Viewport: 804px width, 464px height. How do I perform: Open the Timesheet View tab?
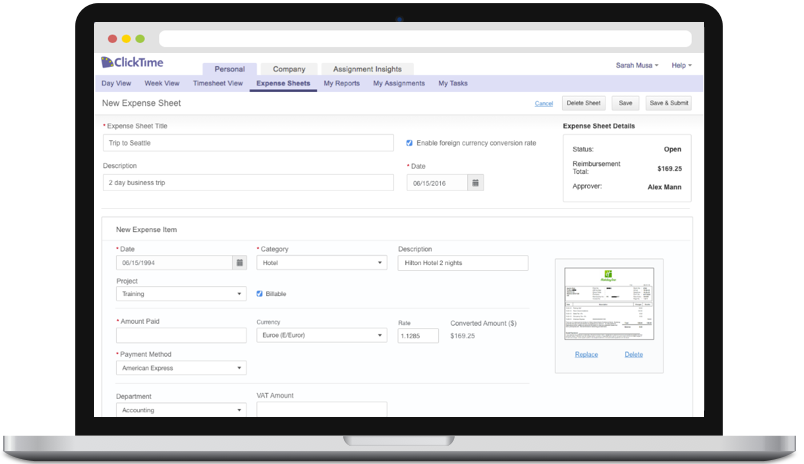pyautogui.click(x=217, y=84)
